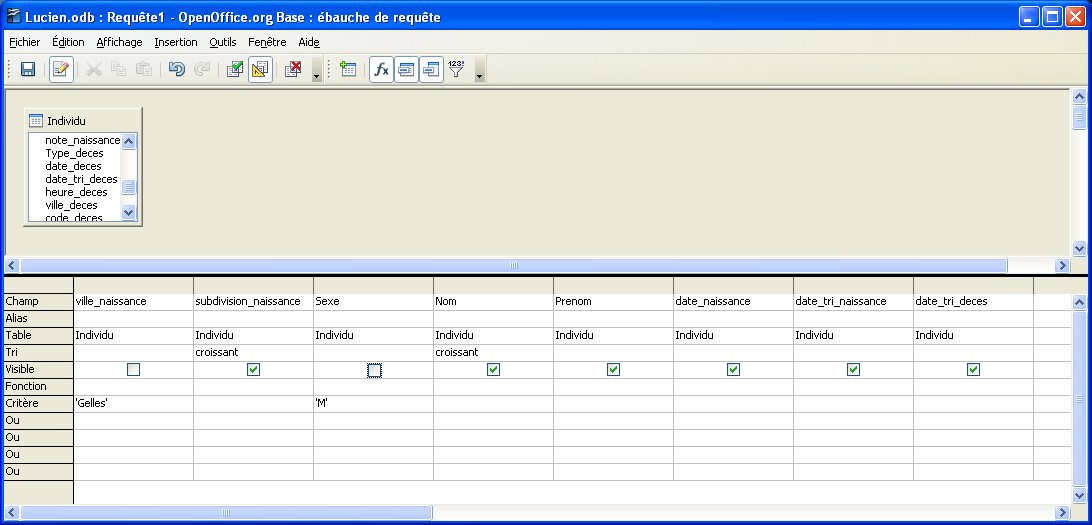The image size is (1092, 525).
Task: Open first toolbar's overflow dropdown arrow
Action: tap(317, 70)
